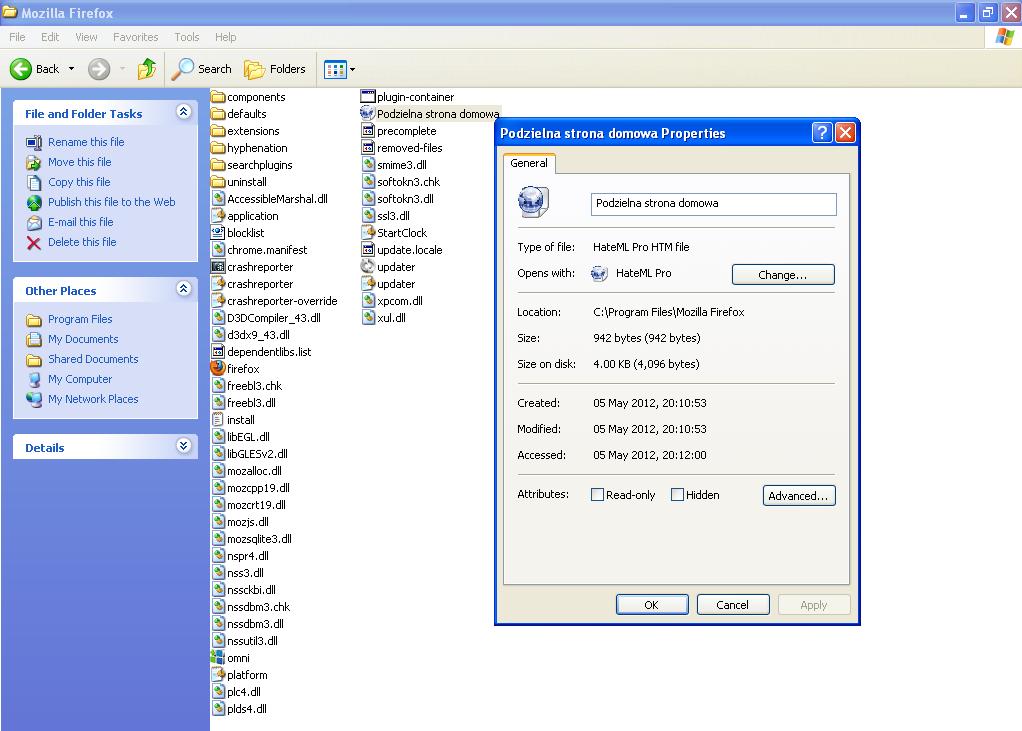Image resolution: width=1022 pixels, height=731 pixels.
Task: Click E-mail this file link
Action: pyautogui.click(x=80, y=222)
